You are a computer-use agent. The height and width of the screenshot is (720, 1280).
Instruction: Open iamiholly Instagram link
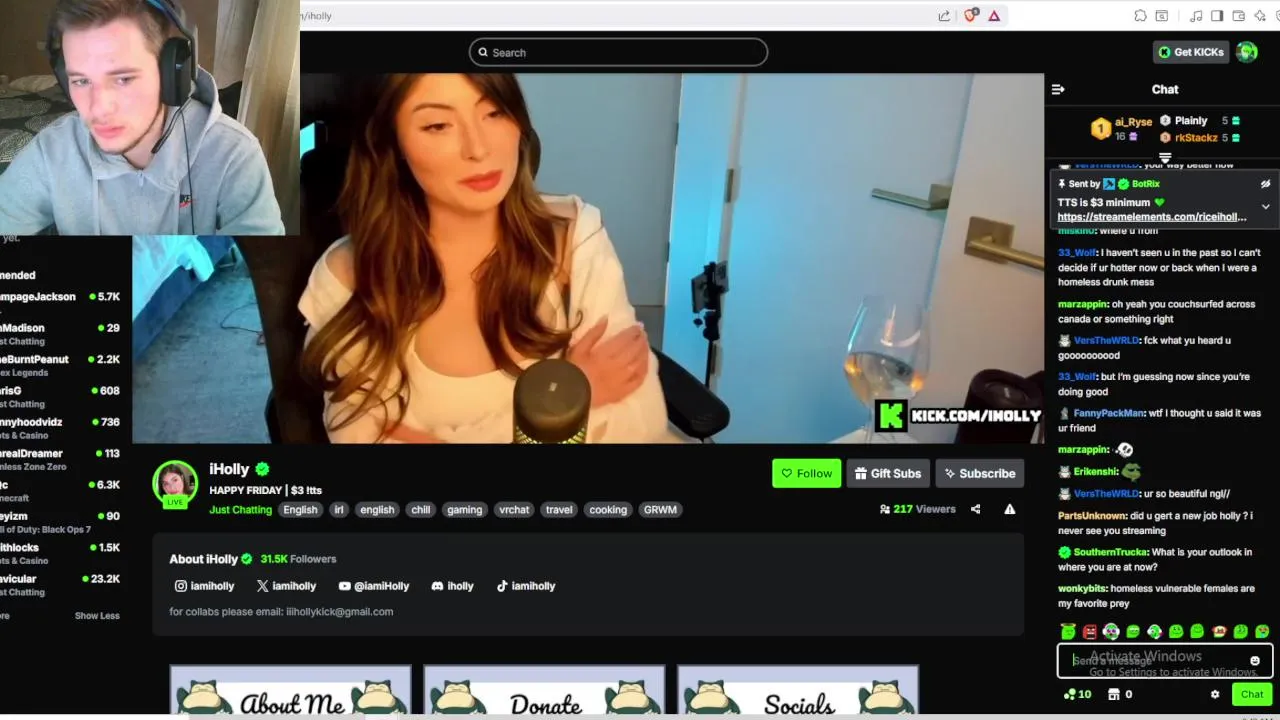[204, 586]
